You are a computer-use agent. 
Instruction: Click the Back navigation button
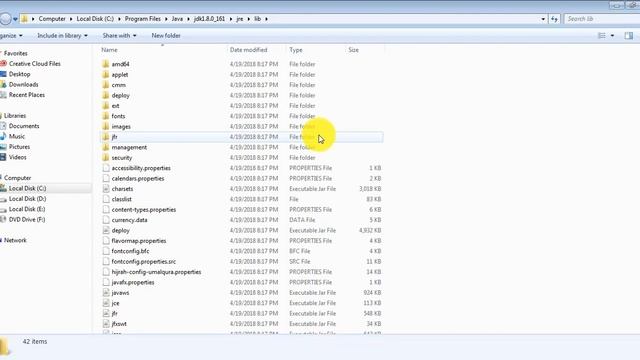coord(5,19)
